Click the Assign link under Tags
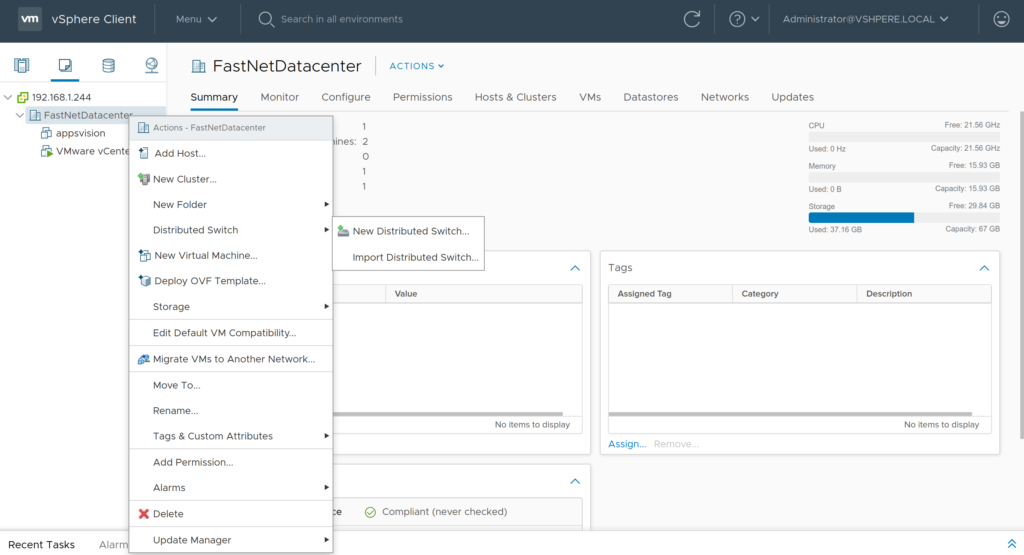 coord(627,444)
